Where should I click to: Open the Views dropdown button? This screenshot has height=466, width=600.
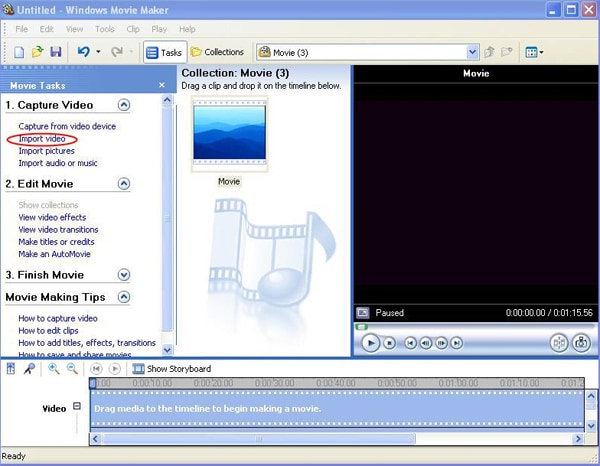(x=534, y=52)
